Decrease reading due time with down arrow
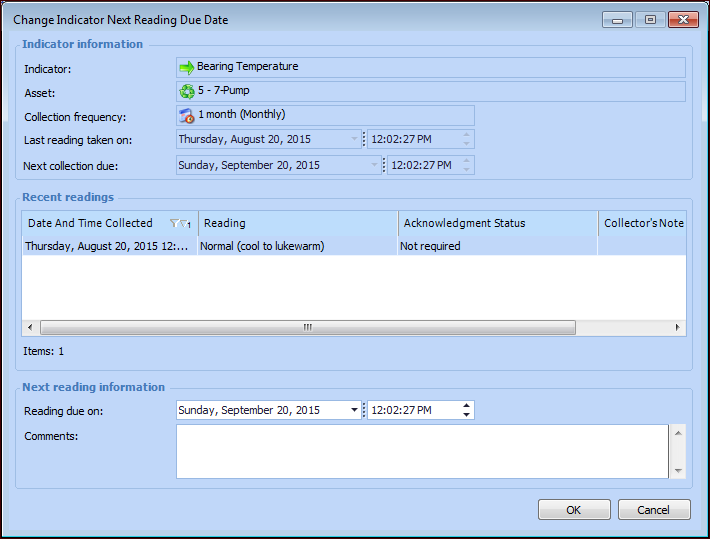Image resolution: width=710 pixels, height=539 pixels. pos(466,415)
